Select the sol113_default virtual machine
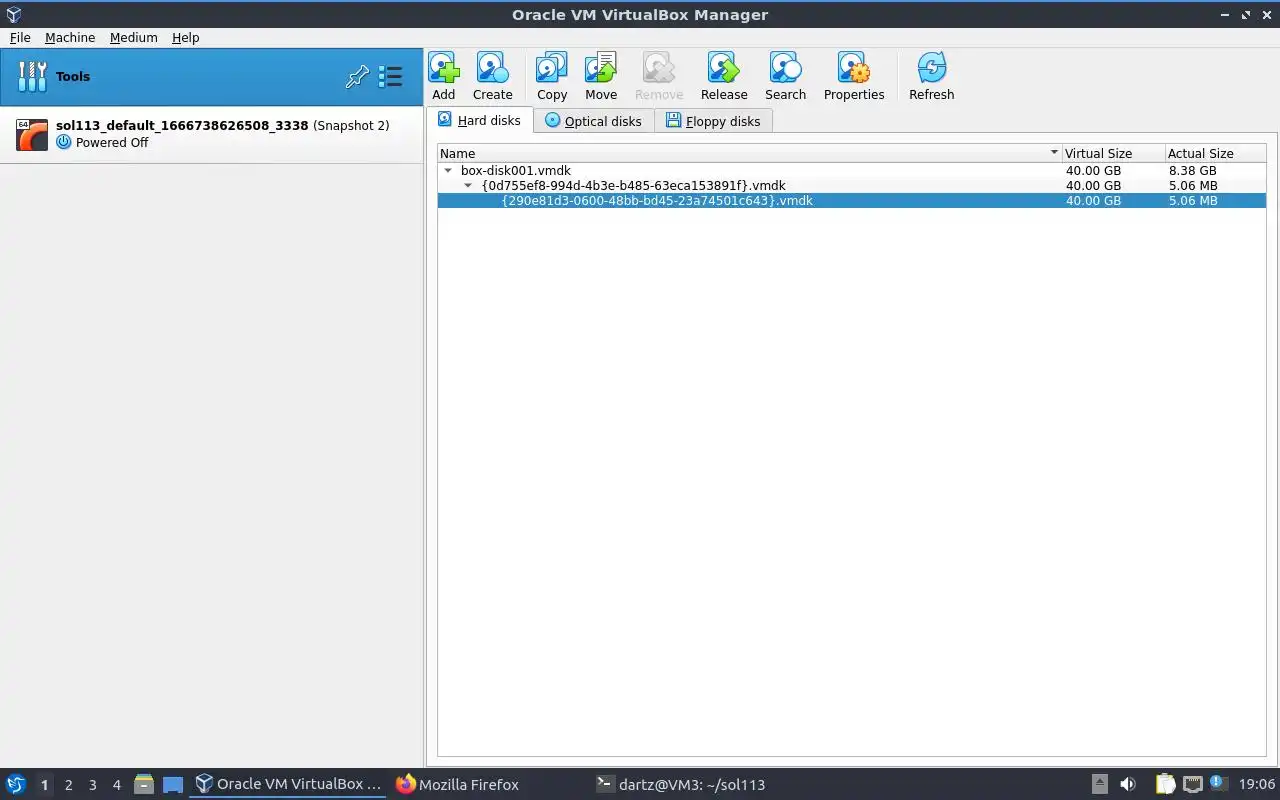This screenshot has height=800, width=1280. coord(211,134)
